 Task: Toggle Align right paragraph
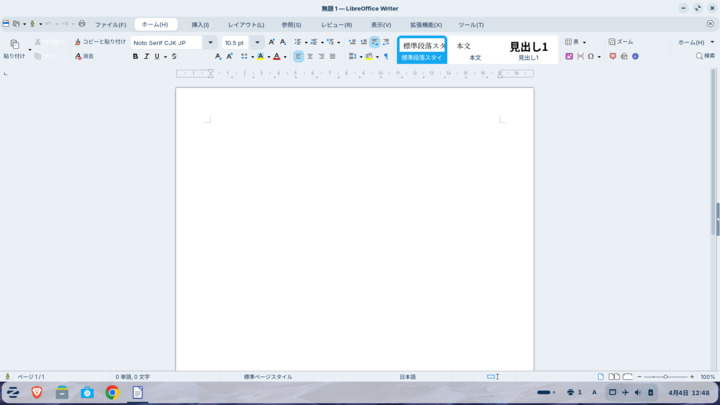321,56
